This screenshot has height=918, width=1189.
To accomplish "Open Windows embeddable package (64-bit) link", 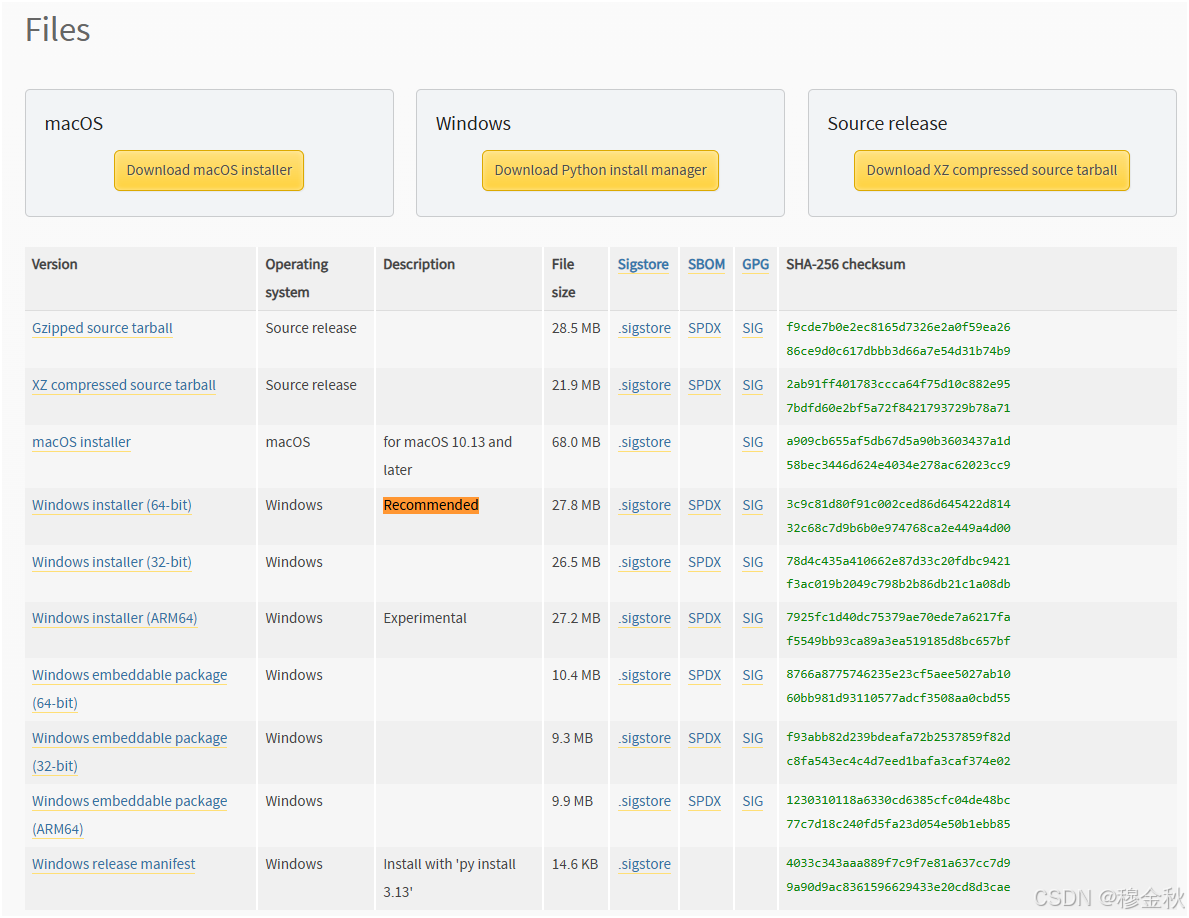I will 130,688.
